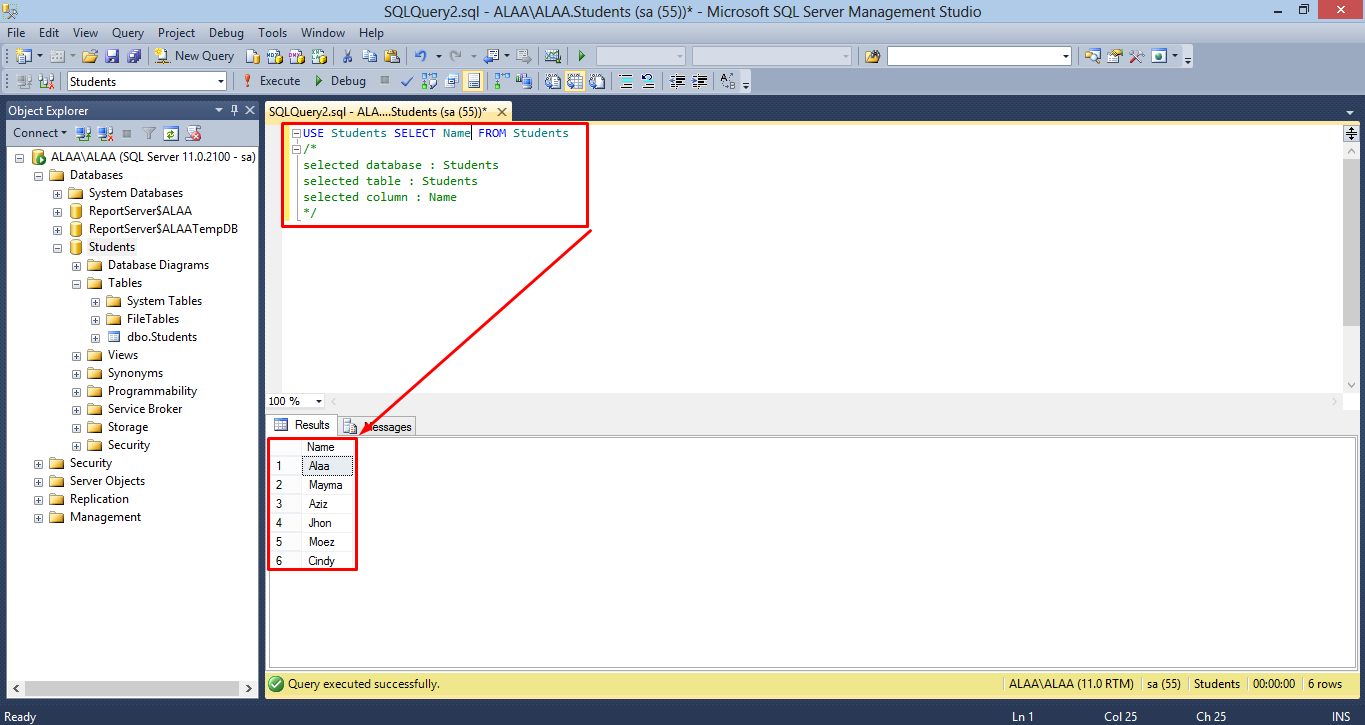This screenshot has height=725, width=1365.
Task: Click the Object Explorer horizontal scrollbar
Action: tap(131, 689)
